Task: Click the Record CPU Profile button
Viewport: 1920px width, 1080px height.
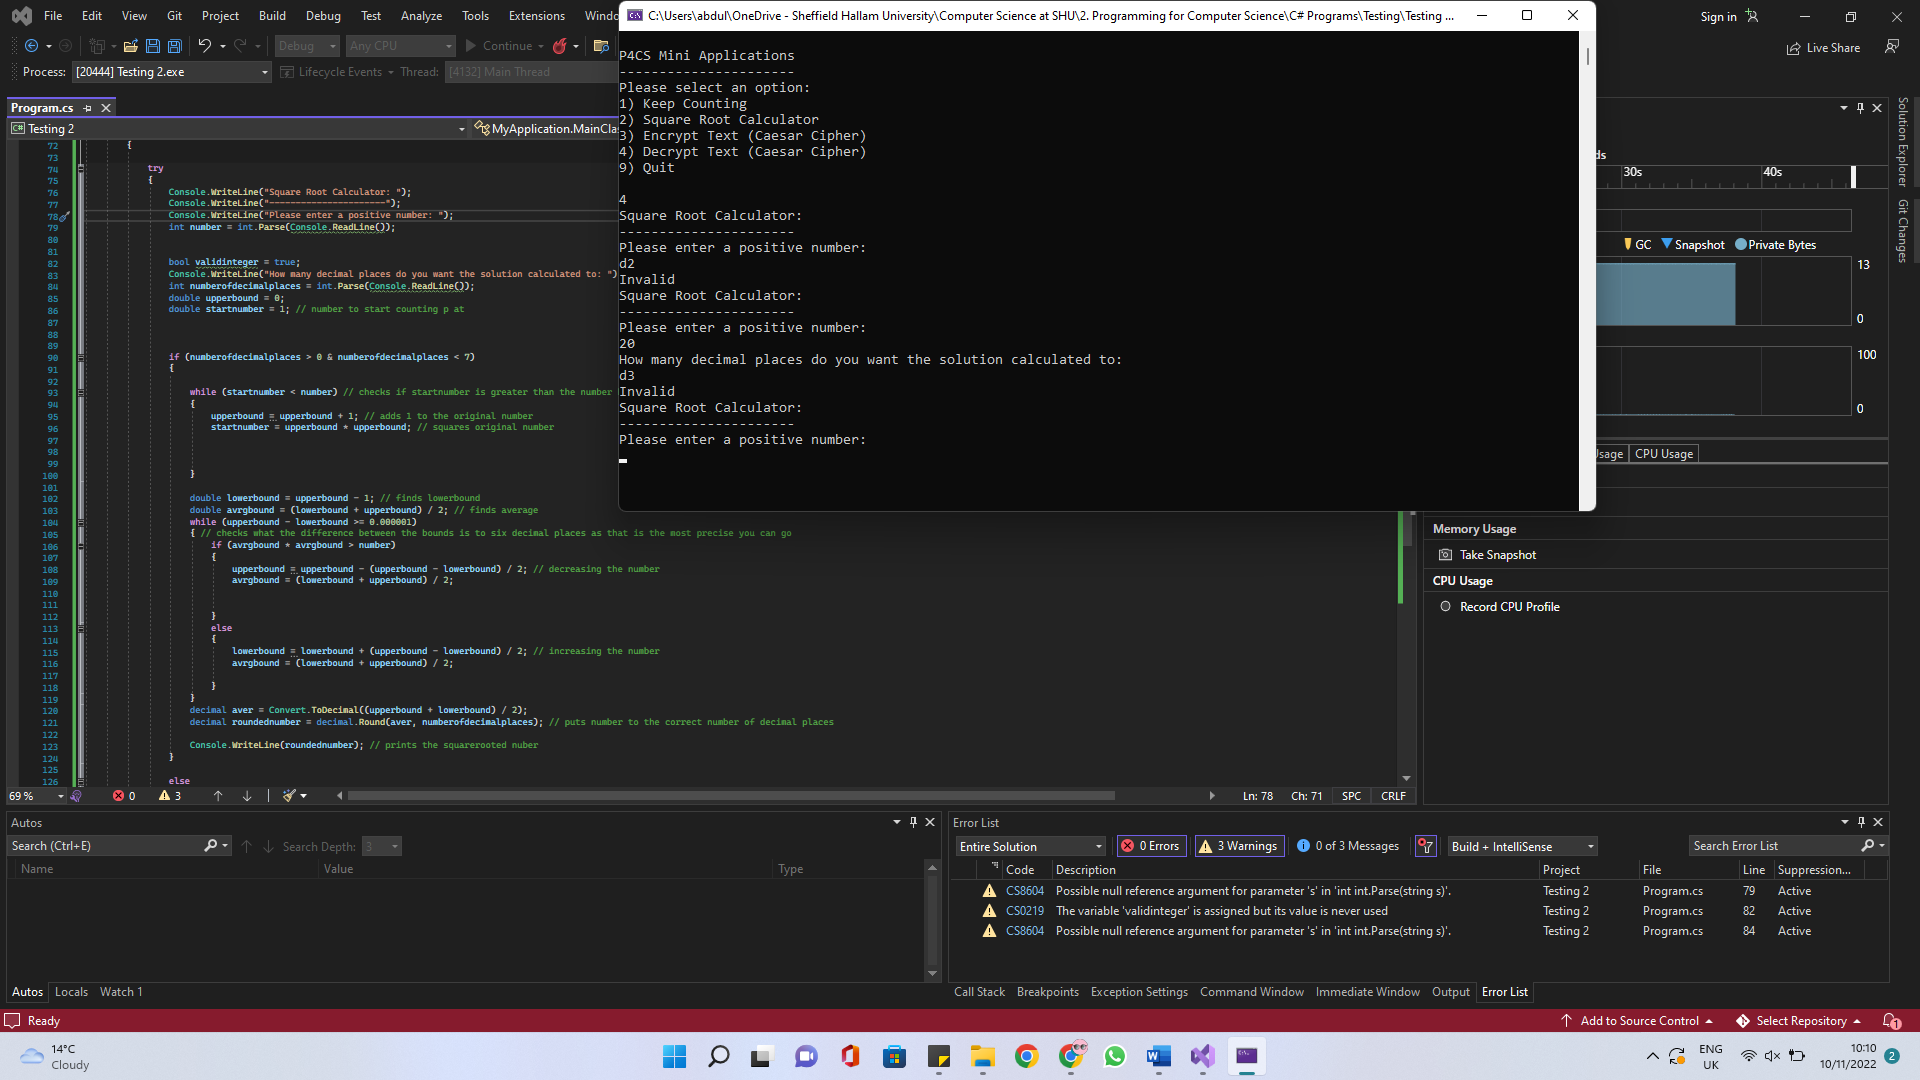Action: pos(1498,607)
